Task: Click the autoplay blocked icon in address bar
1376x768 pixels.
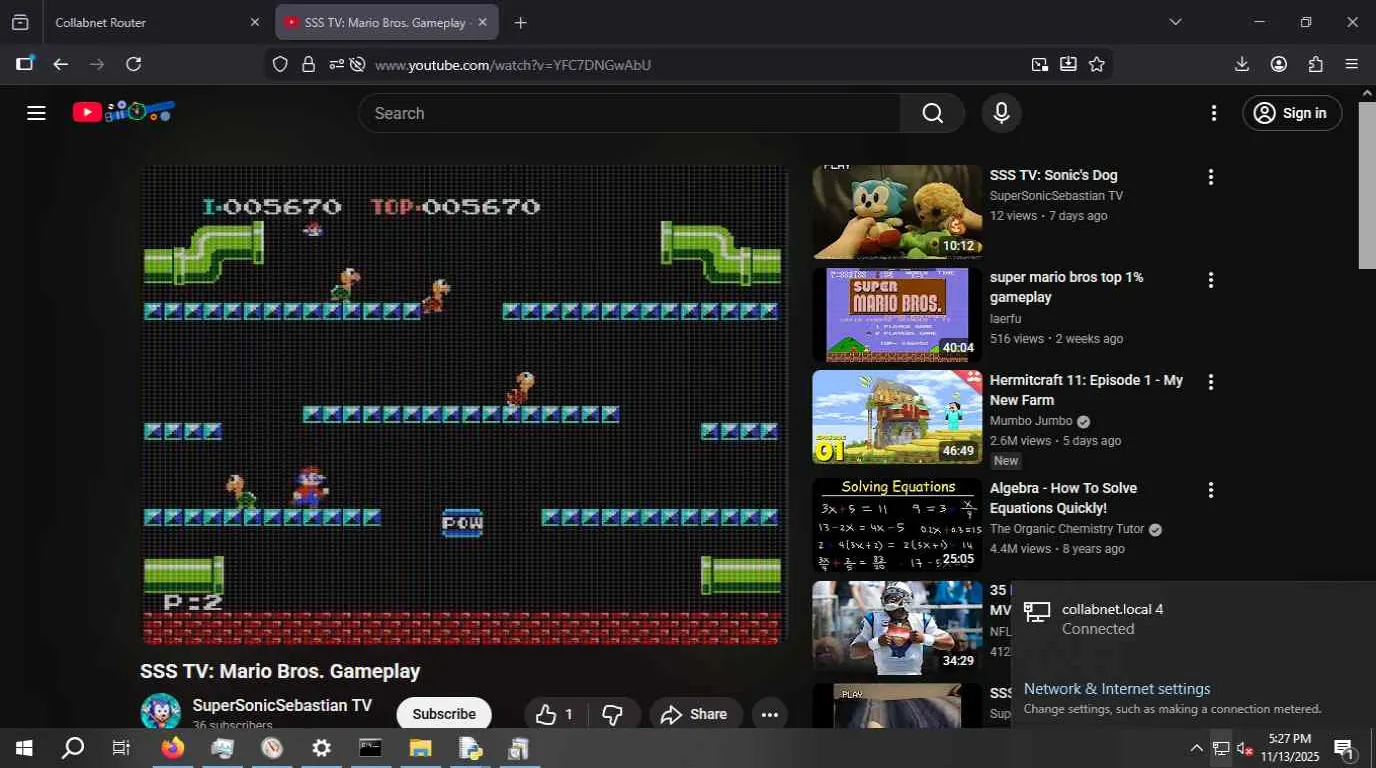Action: pos(358,64)
